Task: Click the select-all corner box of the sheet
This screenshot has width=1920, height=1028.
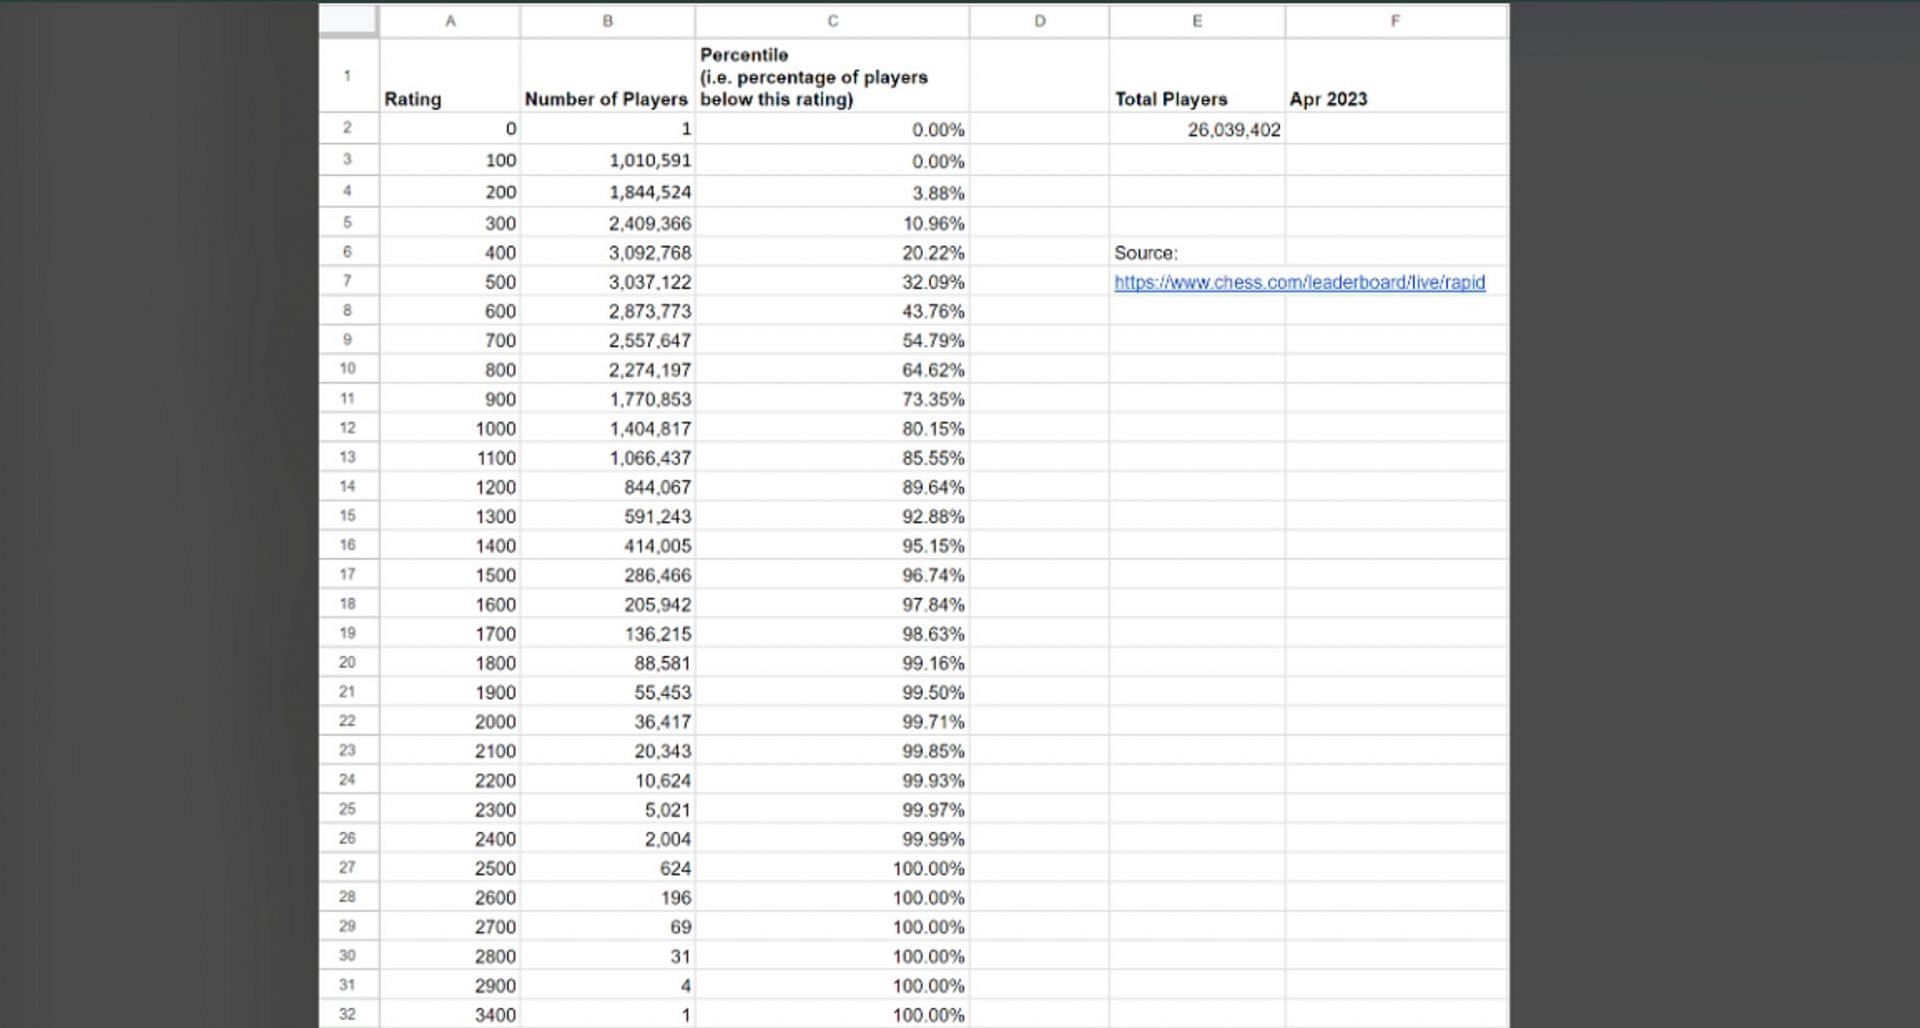Action: (348, 20)
